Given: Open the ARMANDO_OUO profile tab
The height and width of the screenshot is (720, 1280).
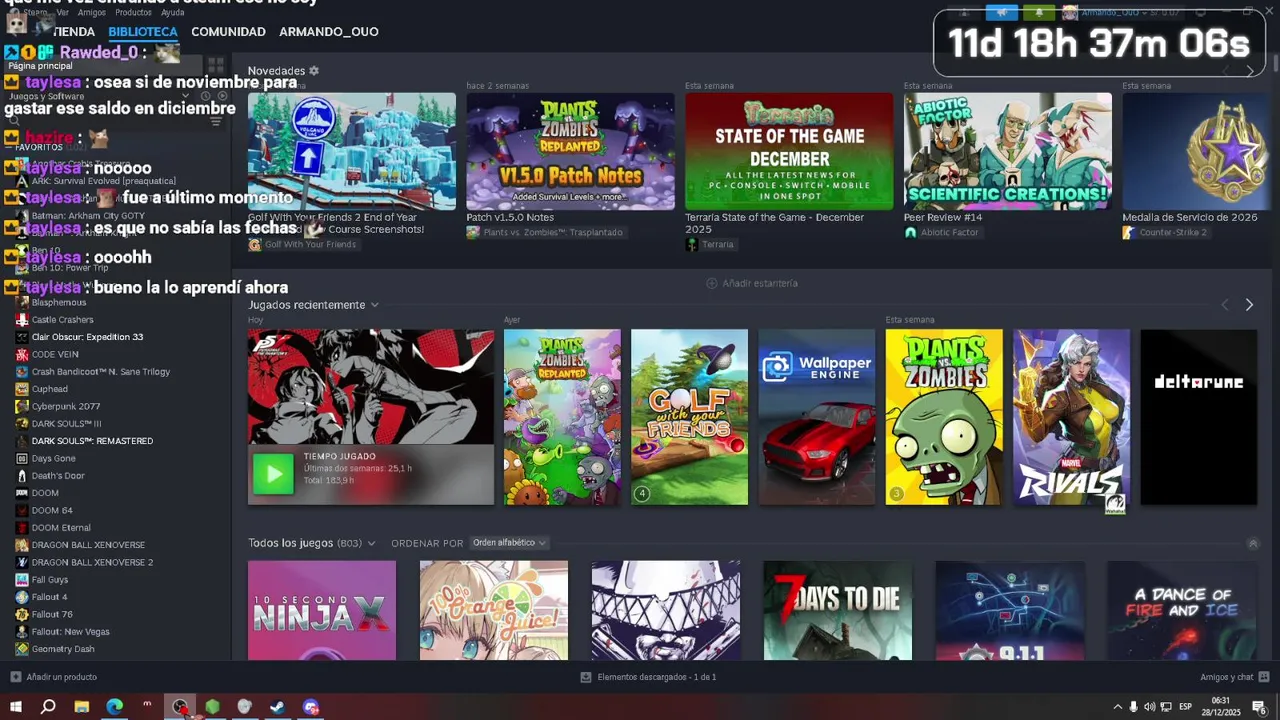Looking at the screenshot, I should [x=329, y=32].
